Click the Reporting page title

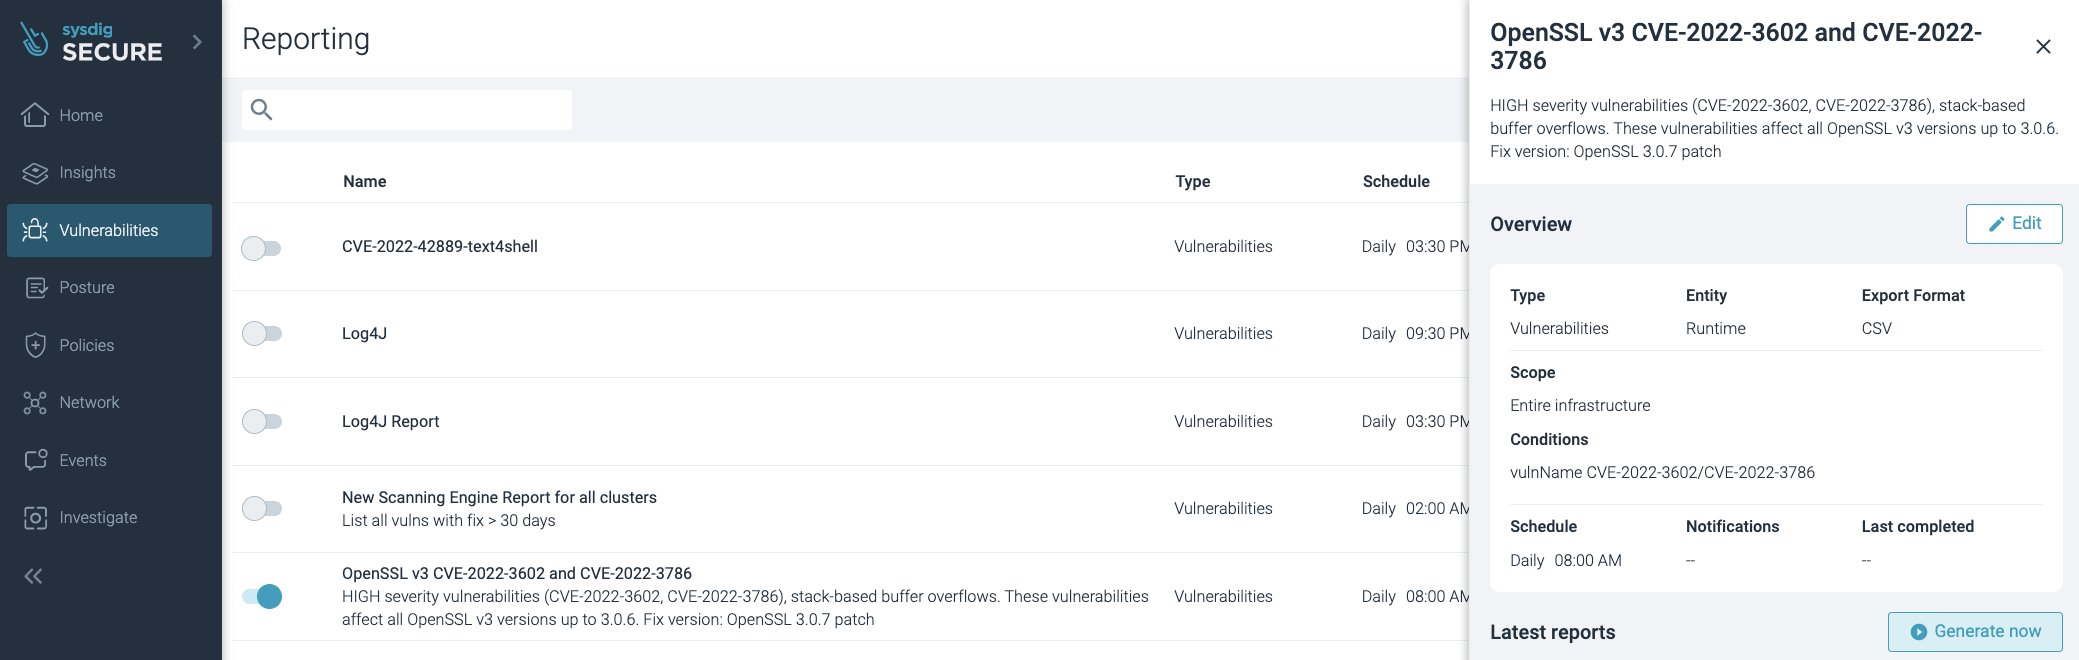coord(306,39)
